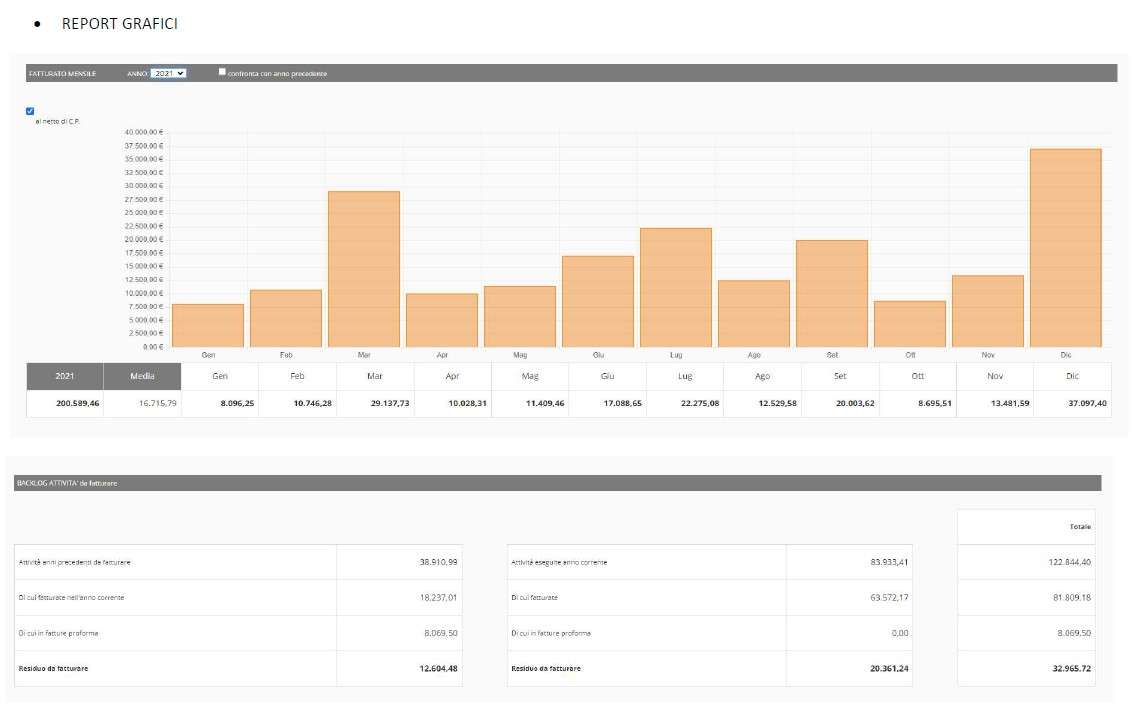Click the September (Set) chart bar
Screen dimensions: 1142x706
tap(832, 293)
